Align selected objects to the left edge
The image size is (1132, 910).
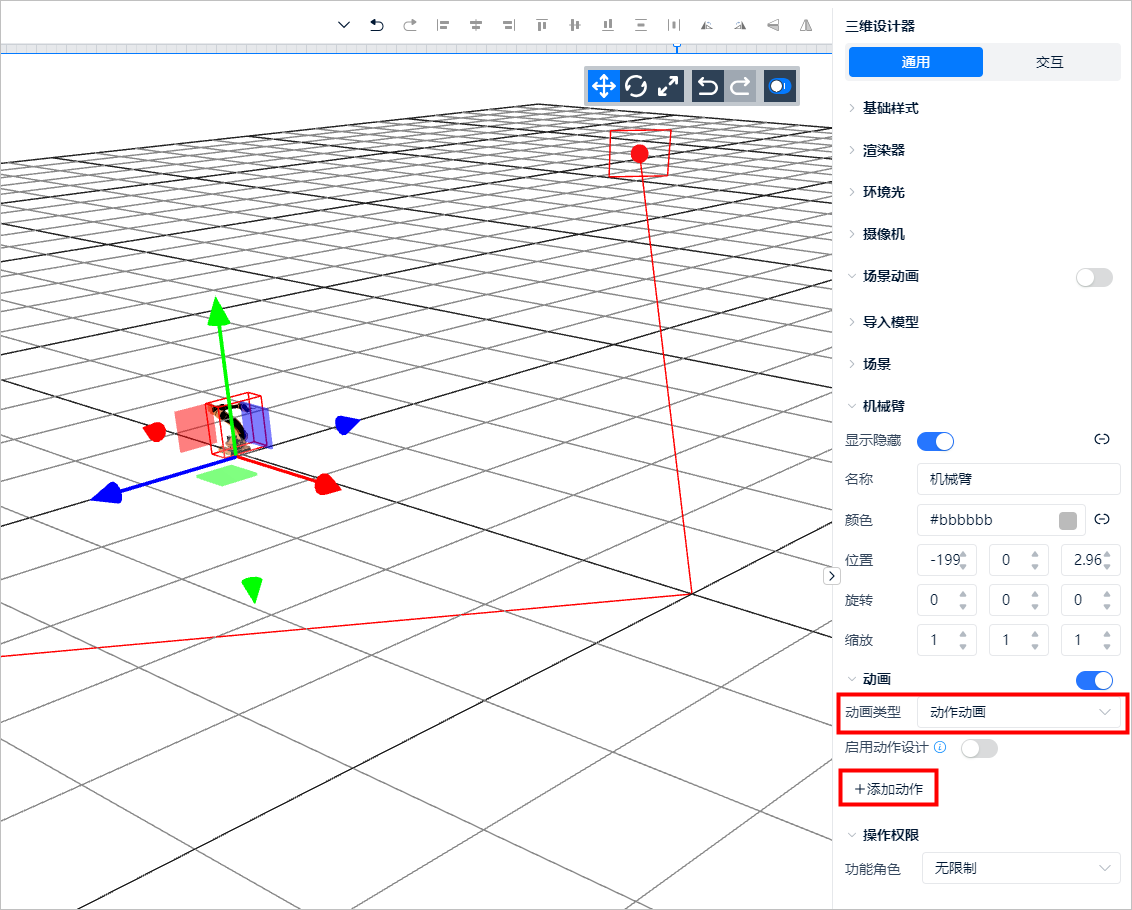pos(443,25)
